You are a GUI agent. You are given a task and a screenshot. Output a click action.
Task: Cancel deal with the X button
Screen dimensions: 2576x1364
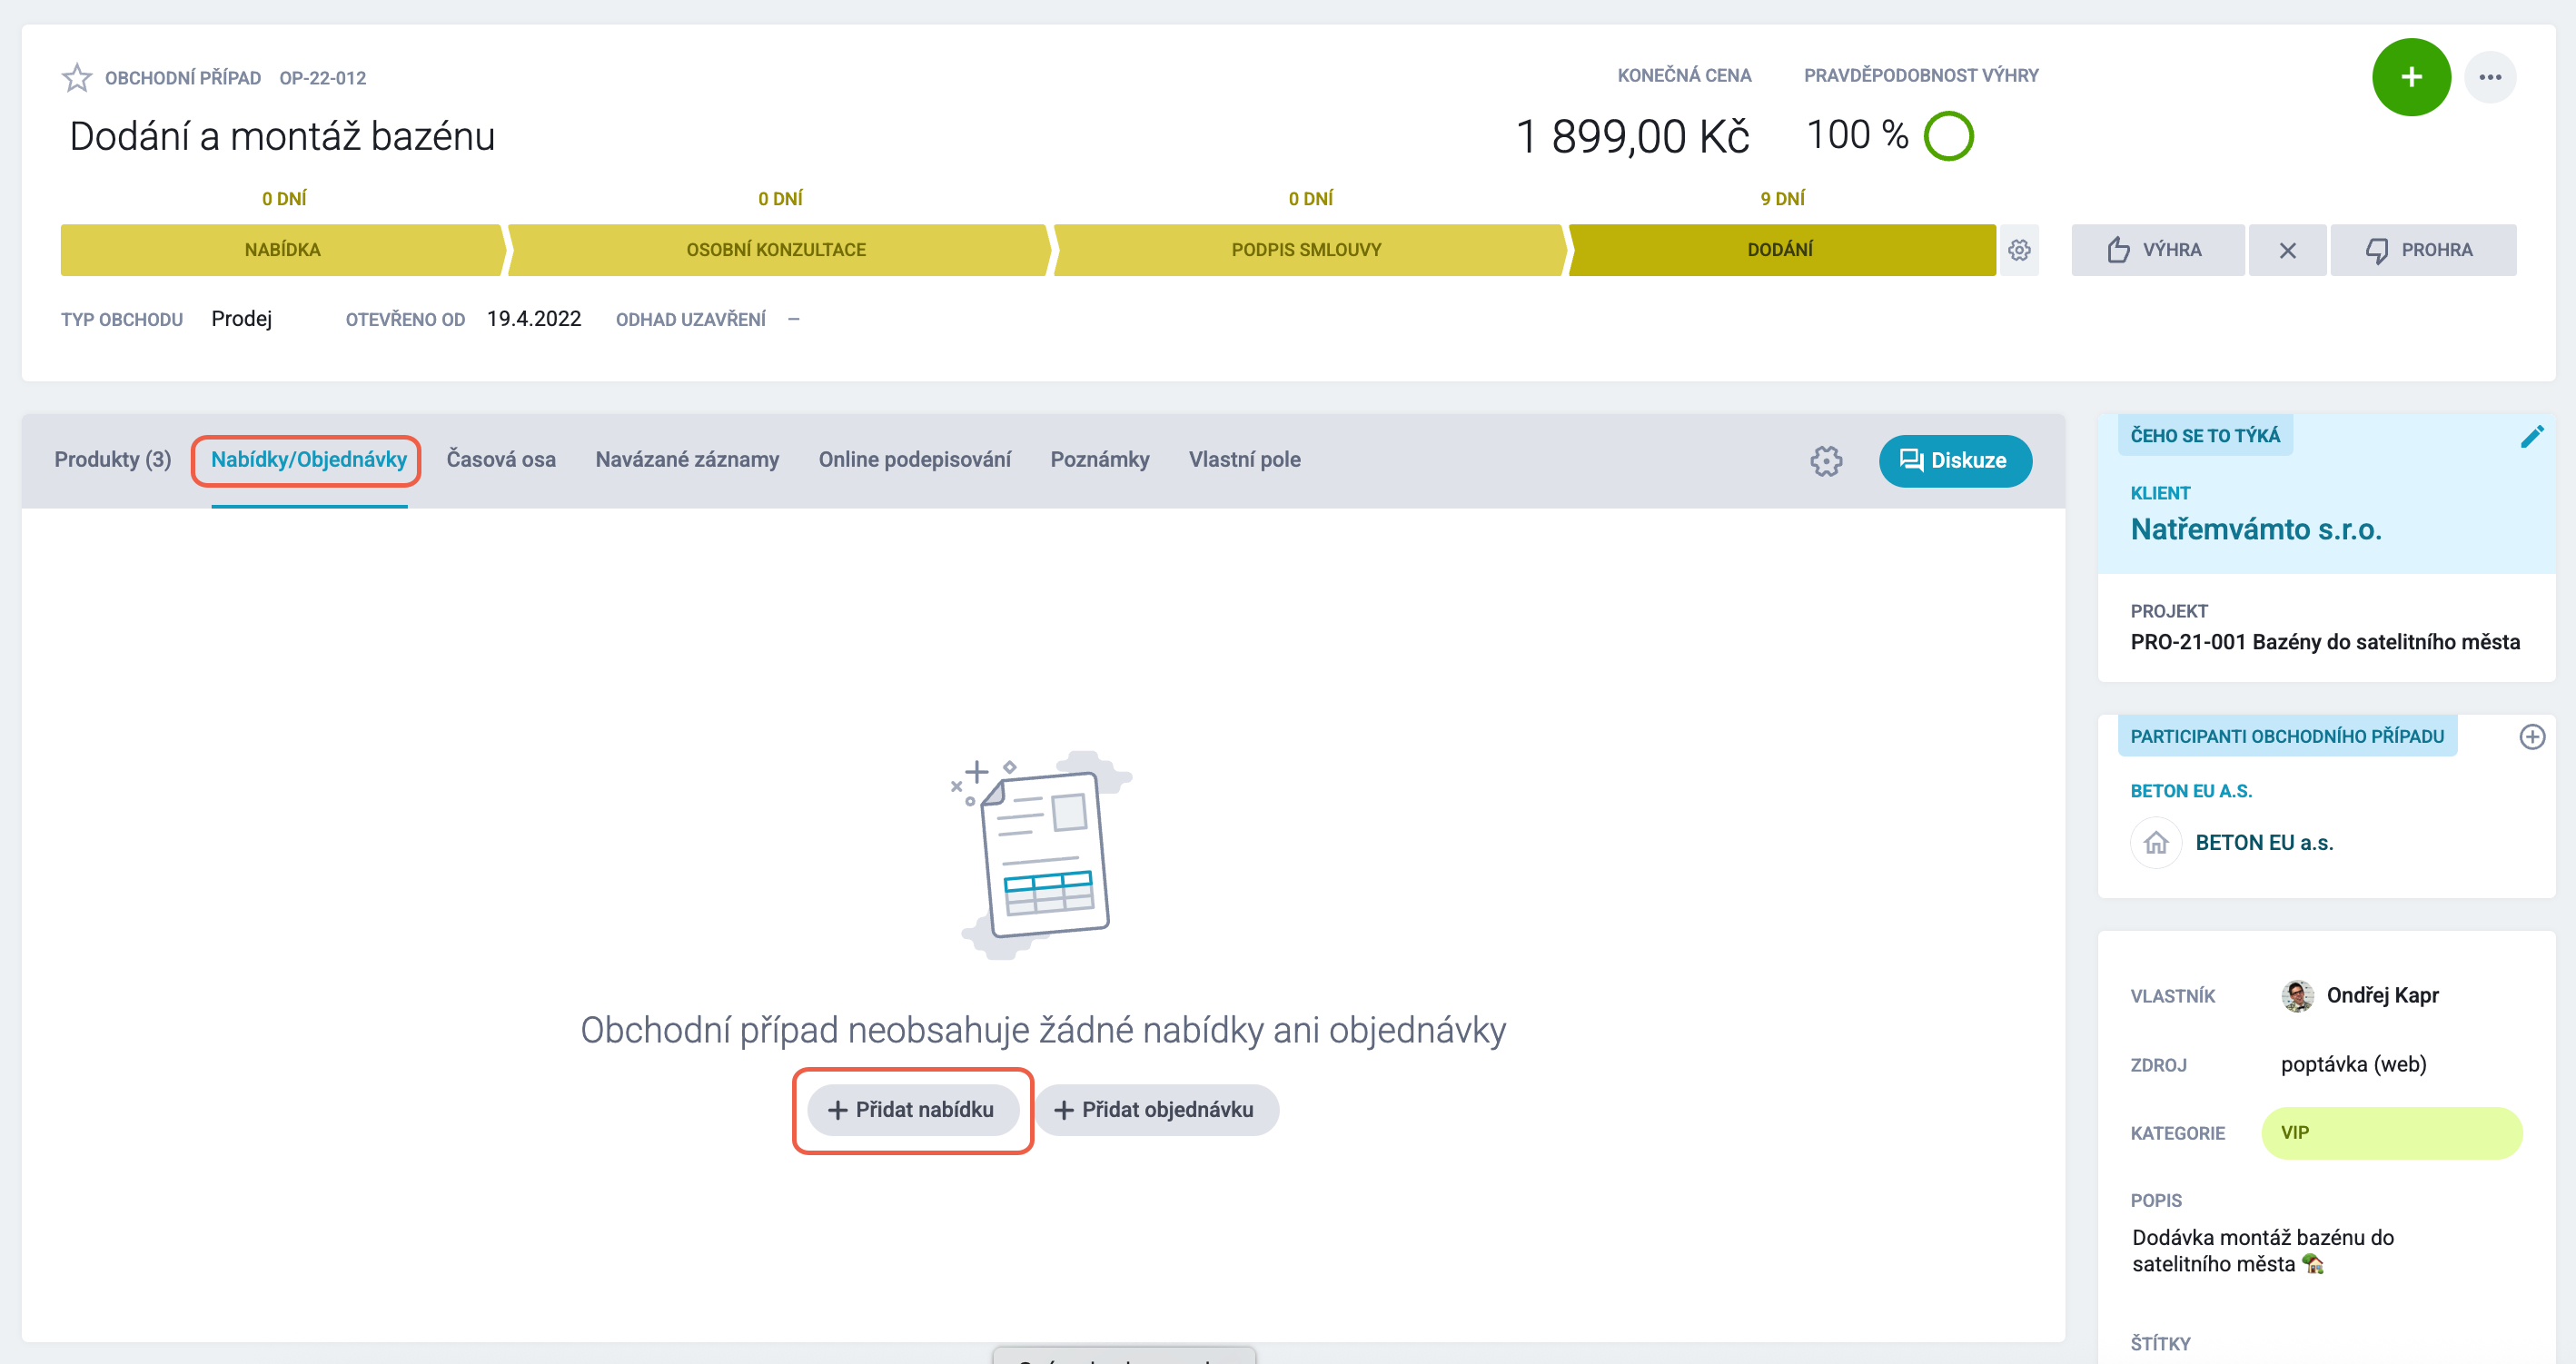click(2287, 250)
